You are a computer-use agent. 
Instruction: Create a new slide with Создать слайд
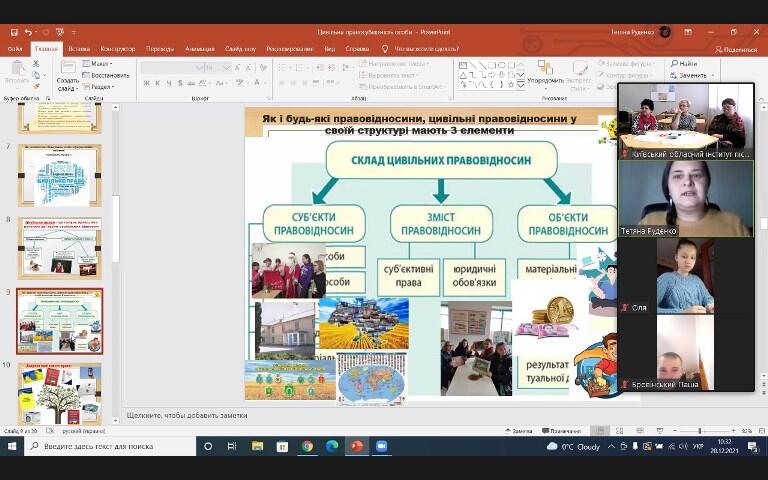pos(68,76)
